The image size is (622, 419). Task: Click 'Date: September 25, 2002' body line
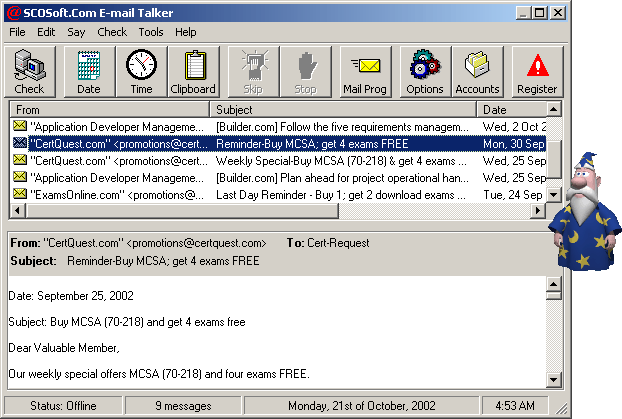click(71, 296)
